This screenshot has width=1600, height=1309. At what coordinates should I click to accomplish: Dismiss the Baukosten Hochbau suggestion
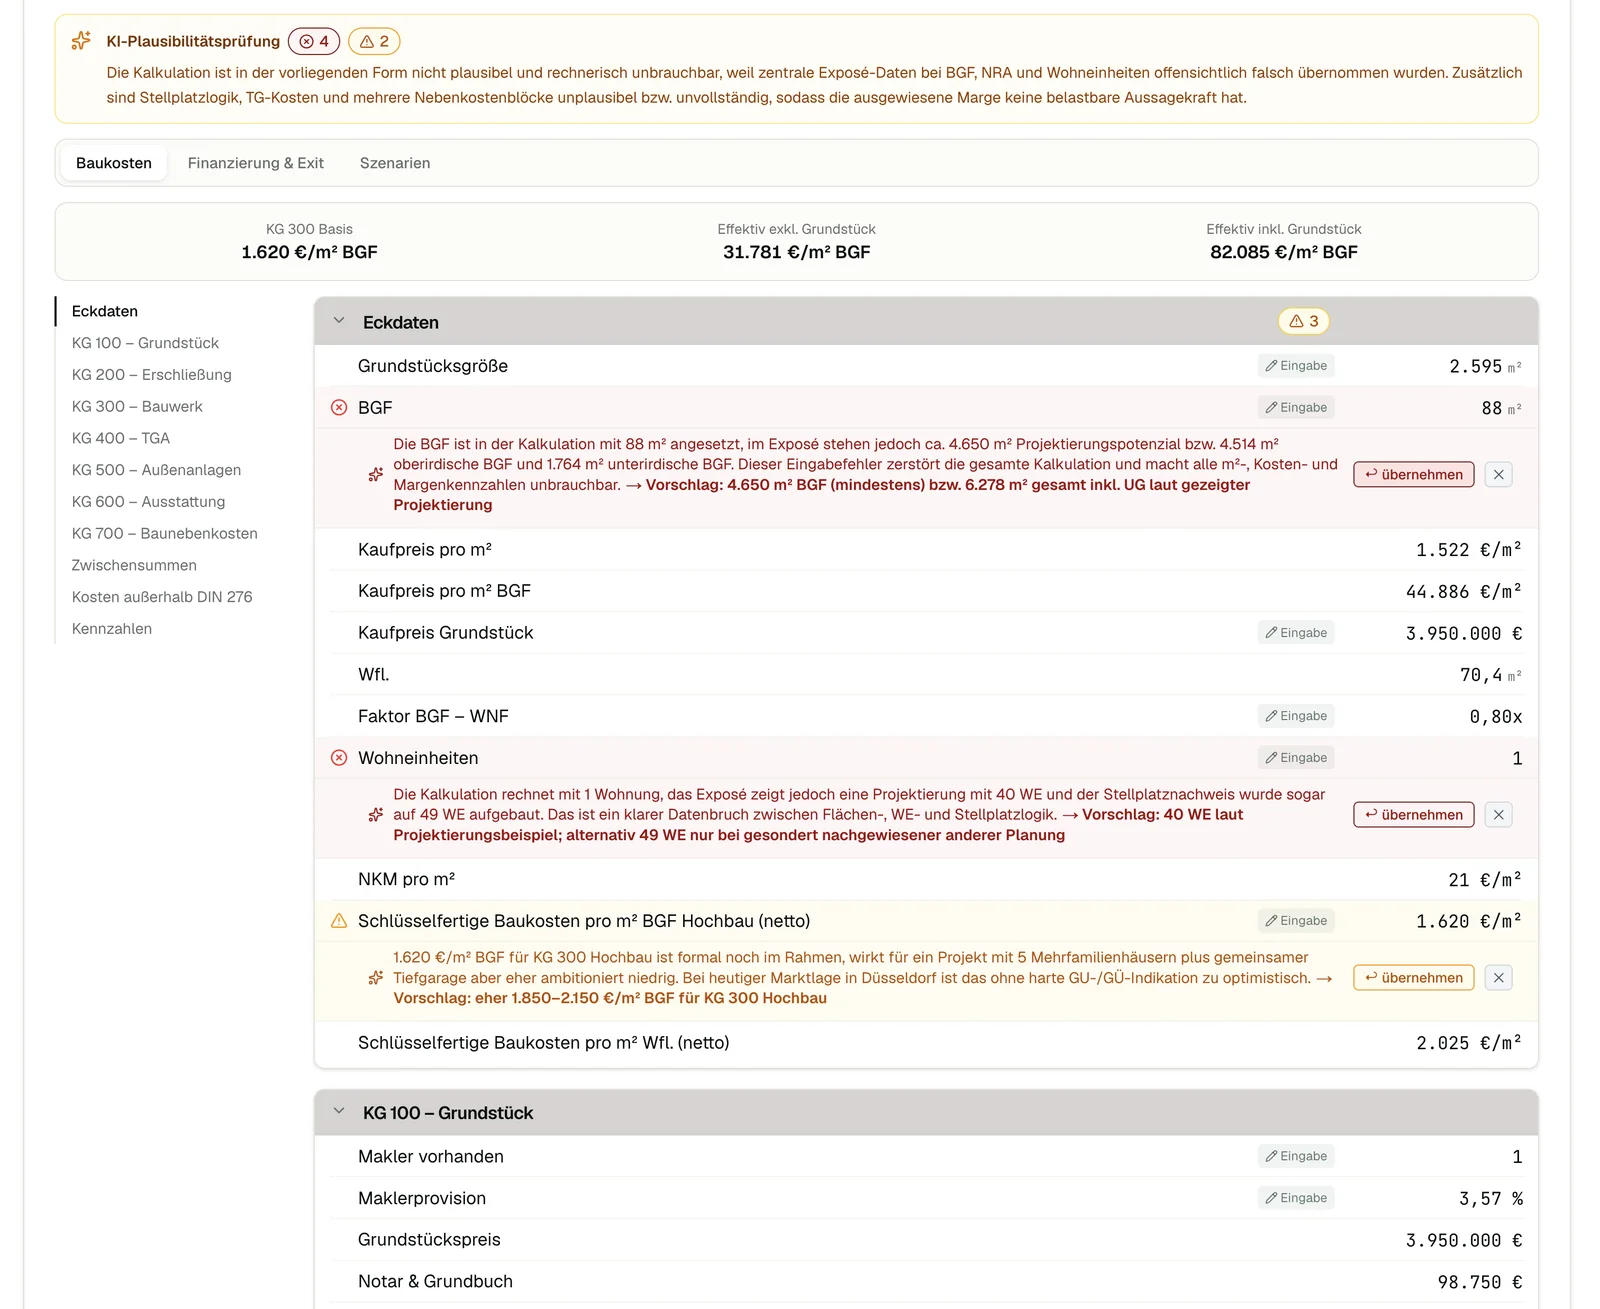pos(1498,977)
